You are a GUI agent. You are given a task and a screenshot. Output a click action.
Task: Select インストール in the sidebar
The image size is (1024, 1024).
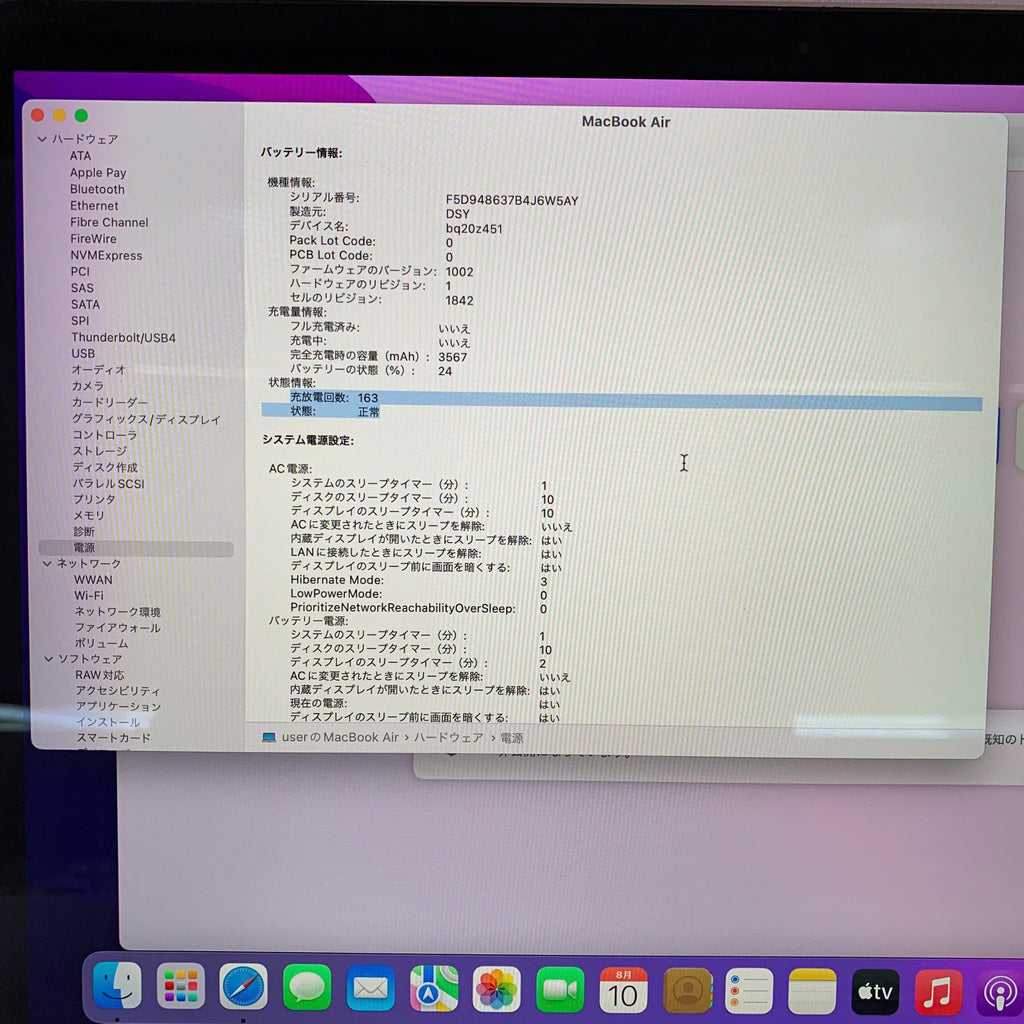(x=108, y=722)
